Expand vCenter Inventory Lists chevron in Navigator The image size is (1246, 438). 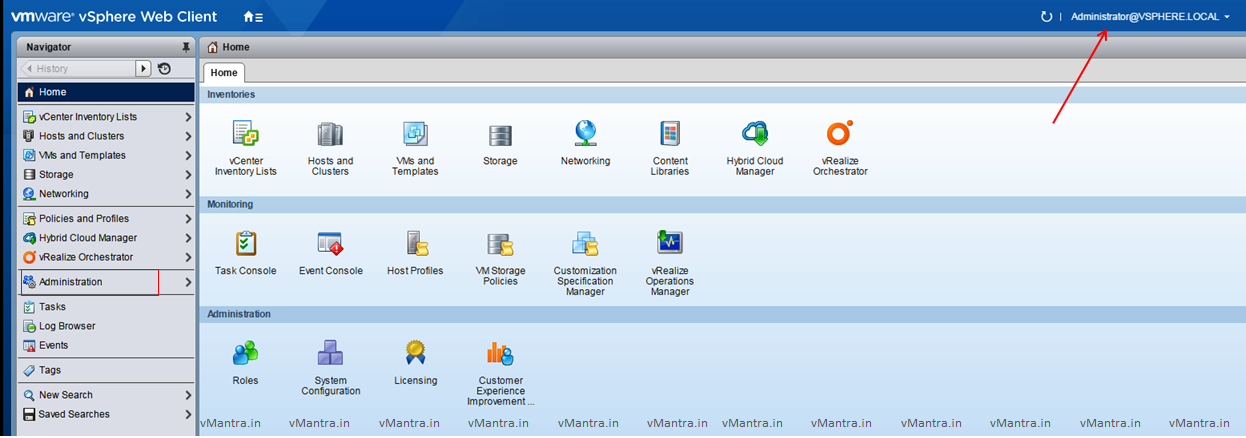click(x=188, y=117)
